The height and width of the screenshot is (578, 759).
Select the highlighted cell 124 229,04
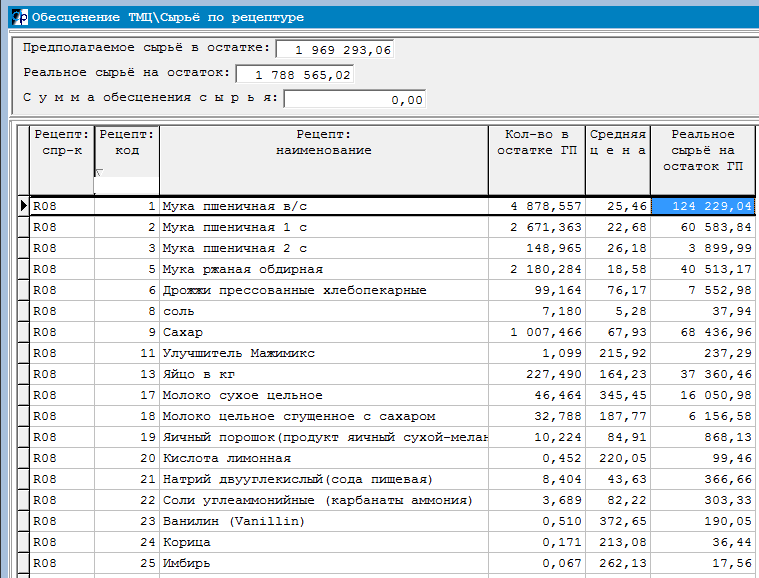click(702, 206)
